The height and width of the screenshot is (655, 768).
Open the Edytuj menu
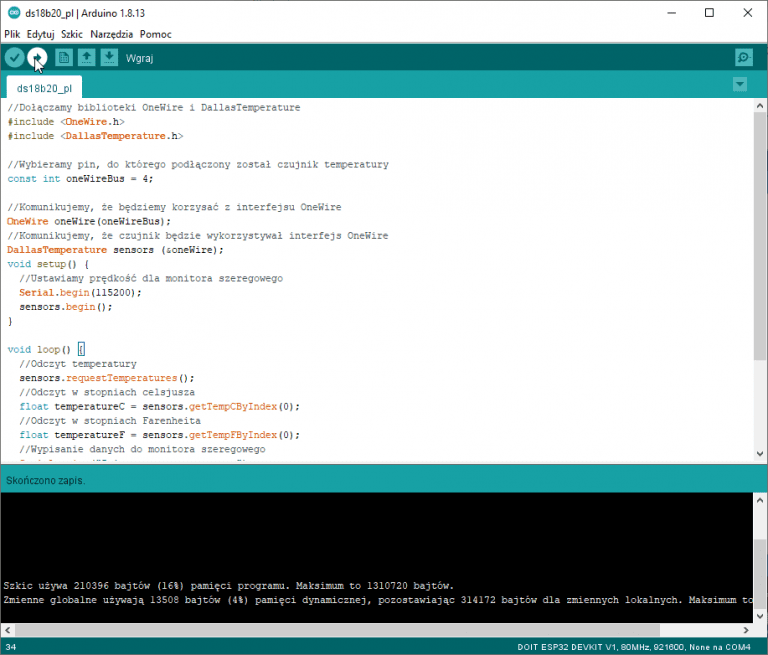[40, 34]
